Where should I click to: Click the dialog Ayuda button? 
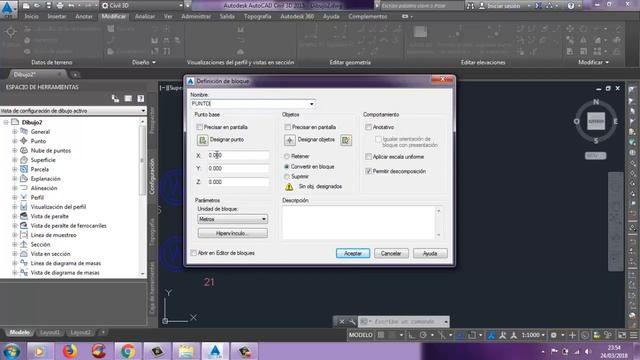point(430,253)
